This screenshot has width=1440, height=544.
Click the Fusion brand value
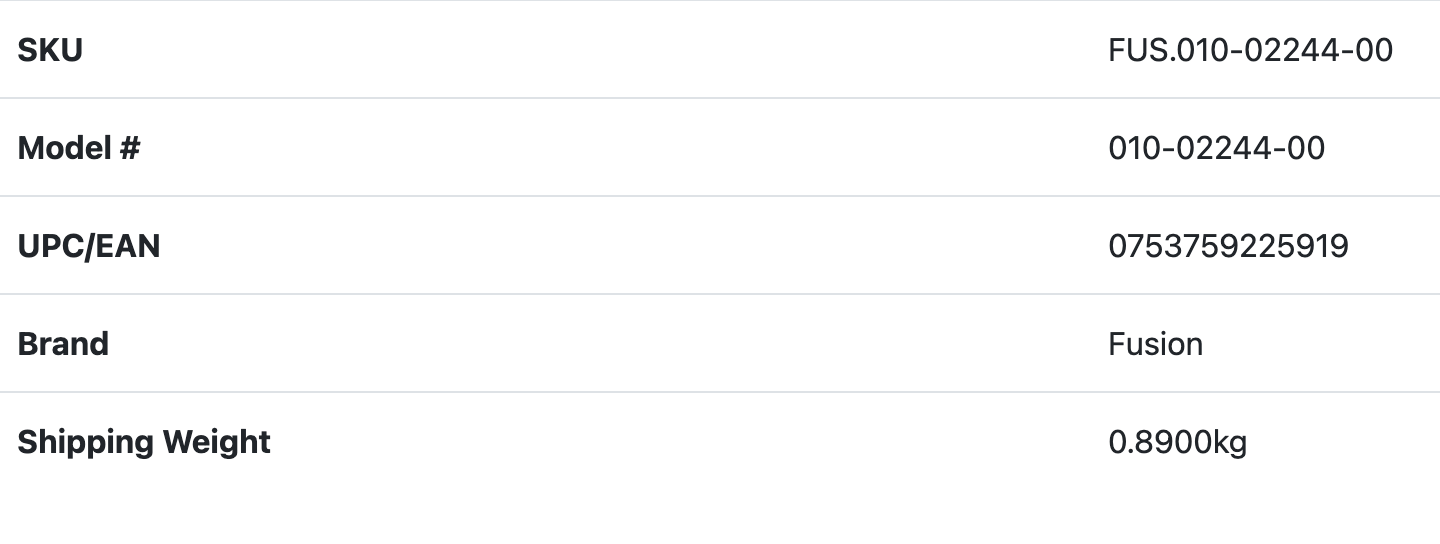point(1155,344)
